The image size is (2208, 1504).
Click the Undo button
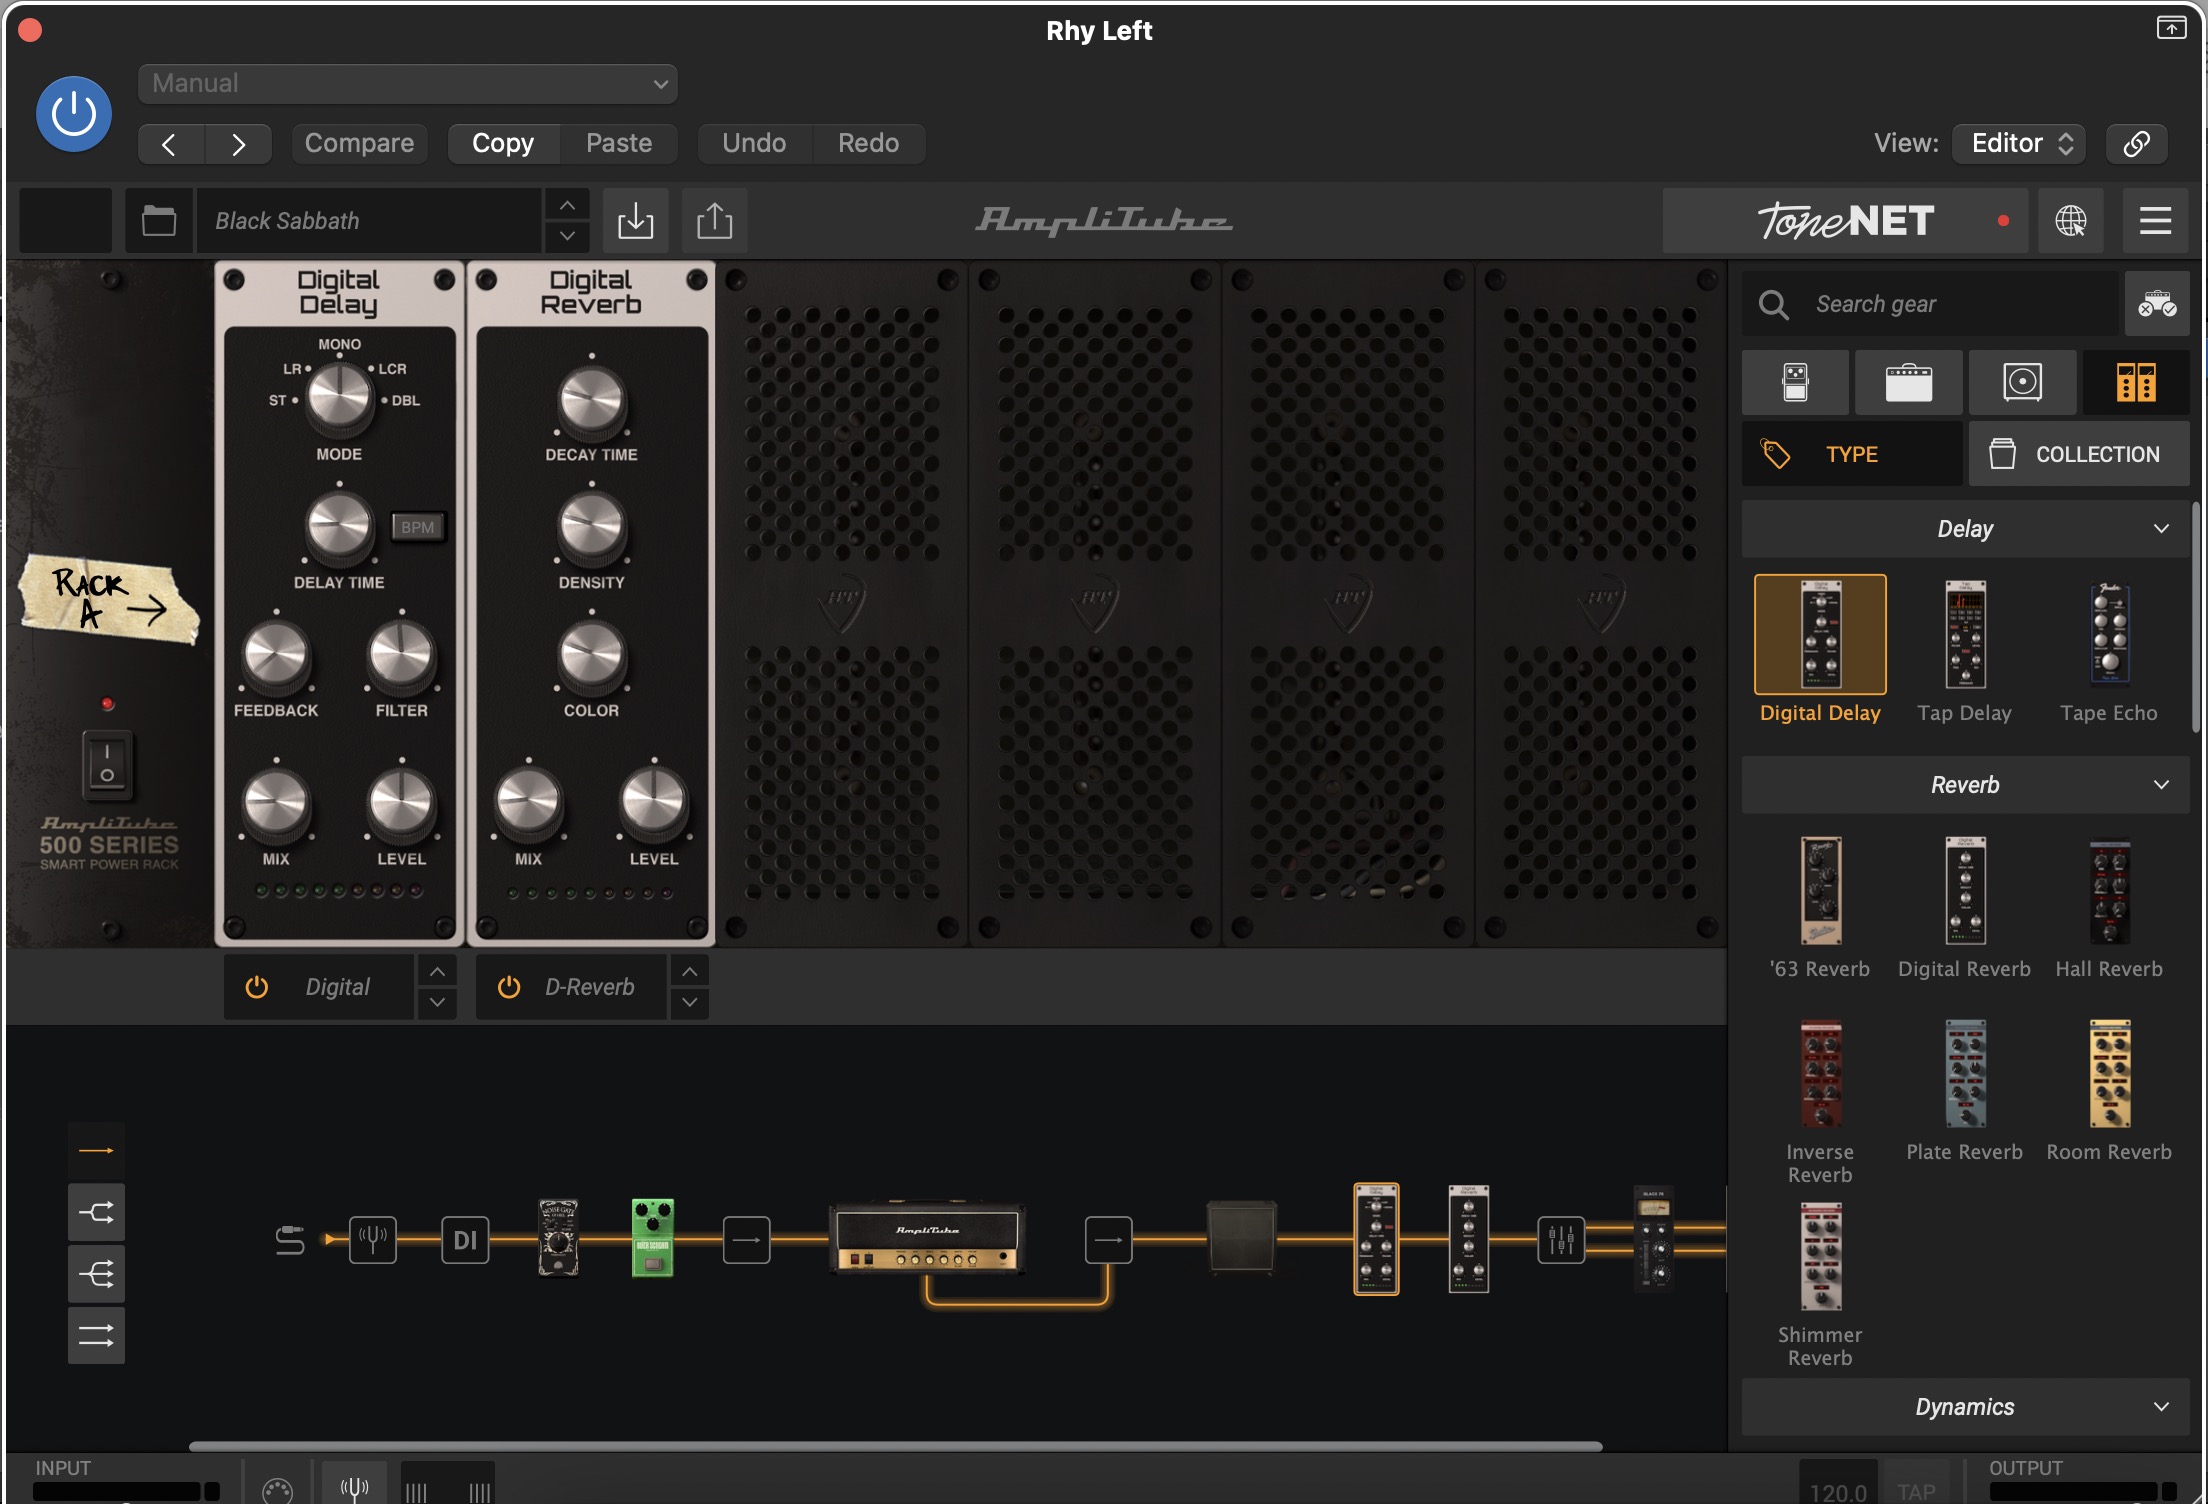click(x=754, y=143)
